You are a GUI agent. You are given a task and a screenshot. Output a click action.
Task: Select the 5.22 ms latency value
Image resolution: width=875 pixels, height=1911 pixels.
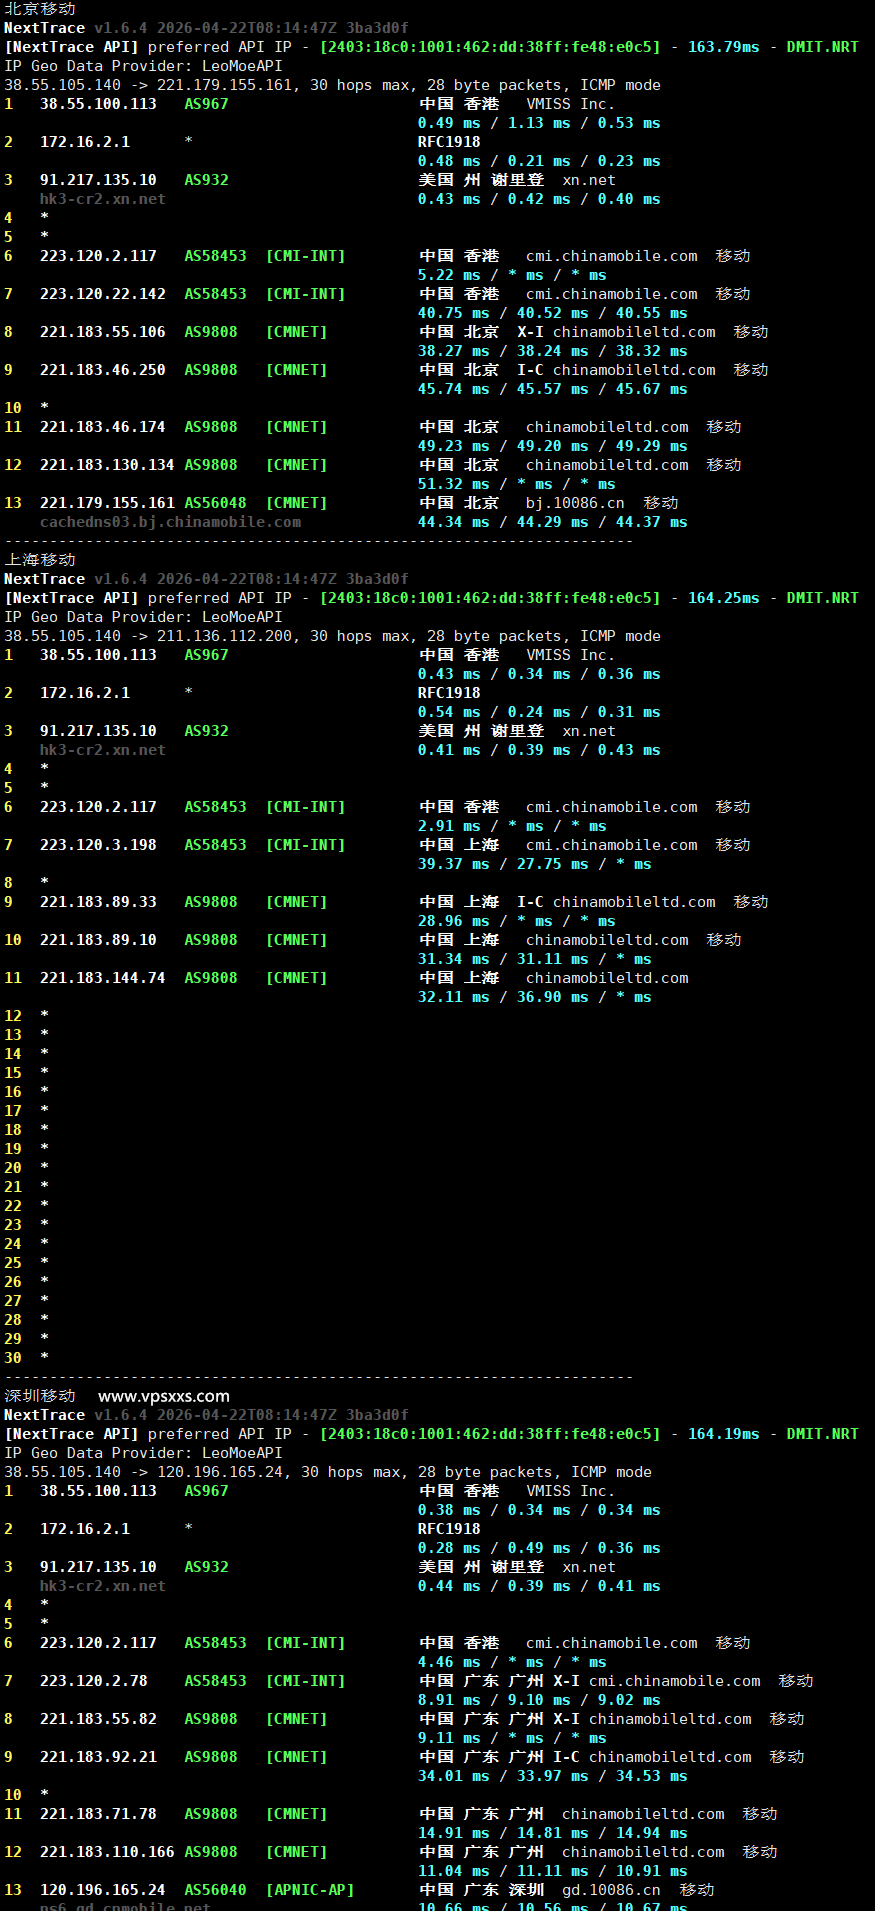click(449, 275)
